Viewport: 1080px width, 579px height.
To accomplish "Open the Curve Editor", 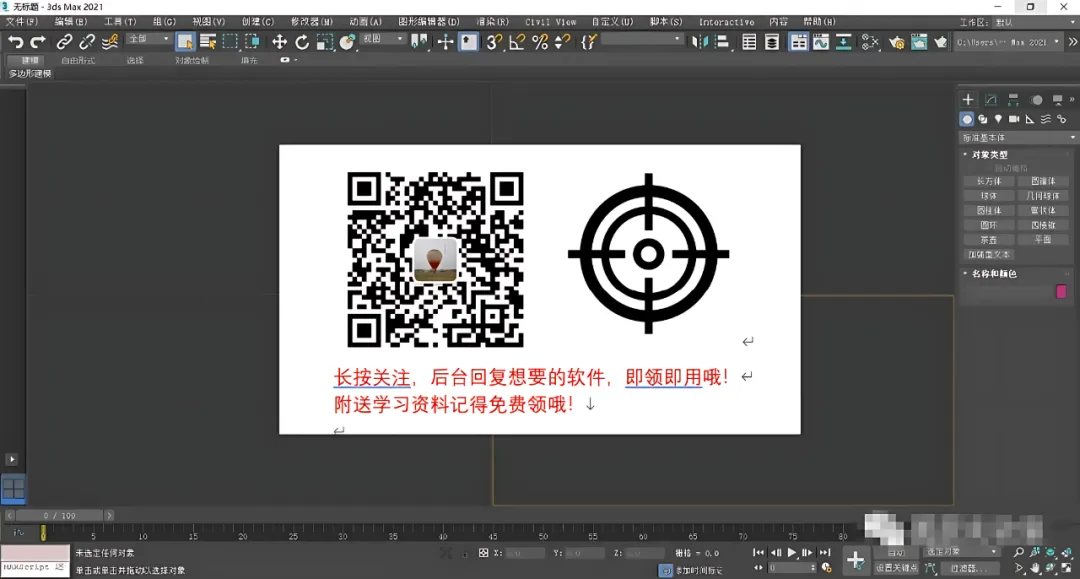I will pos(821,42).
